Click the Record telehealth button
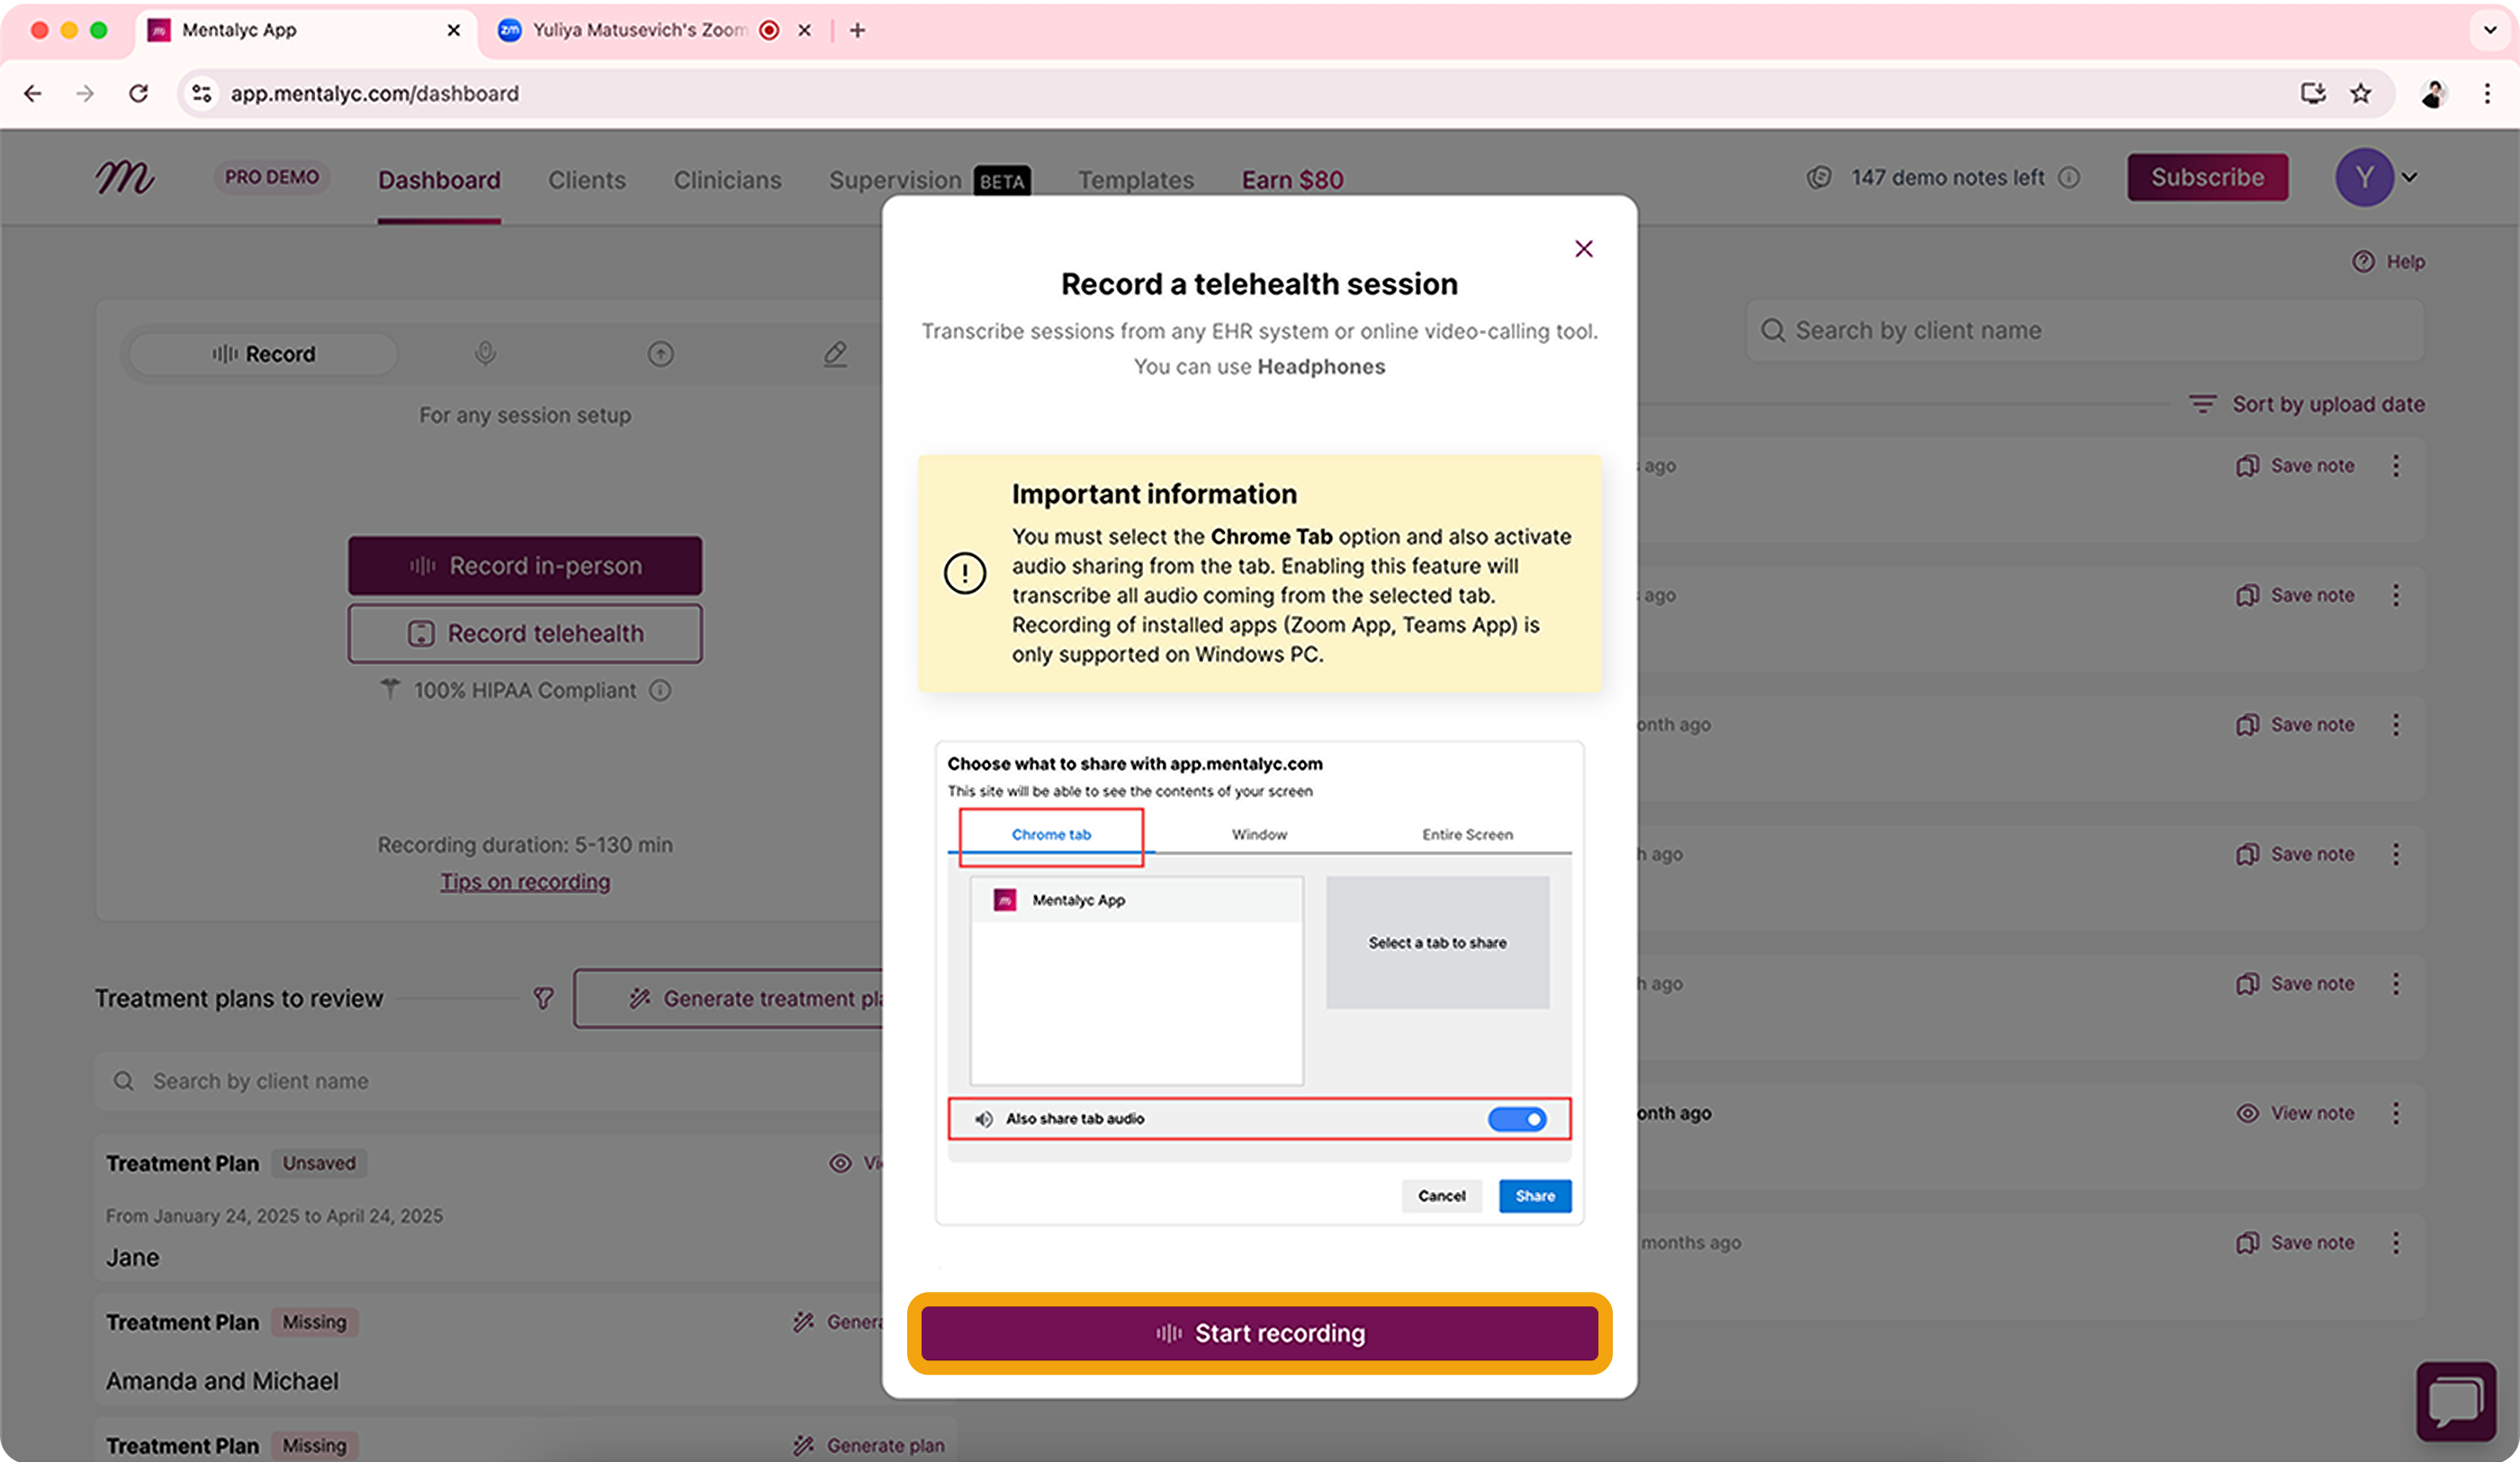2520x1462 pixels. click(525, 634)
